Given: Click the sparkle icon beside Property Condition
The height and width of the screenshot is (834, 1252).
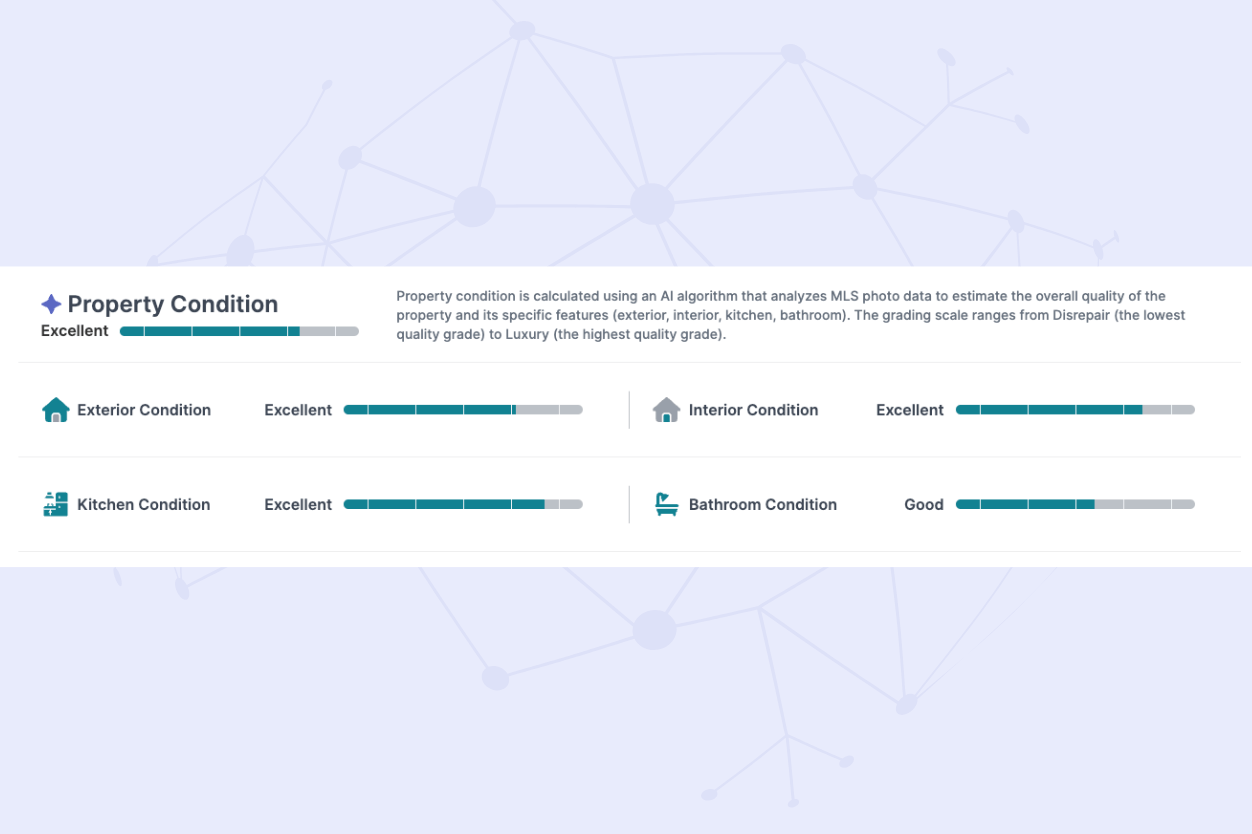Looking at the screenshot, I should coord(51,302).
